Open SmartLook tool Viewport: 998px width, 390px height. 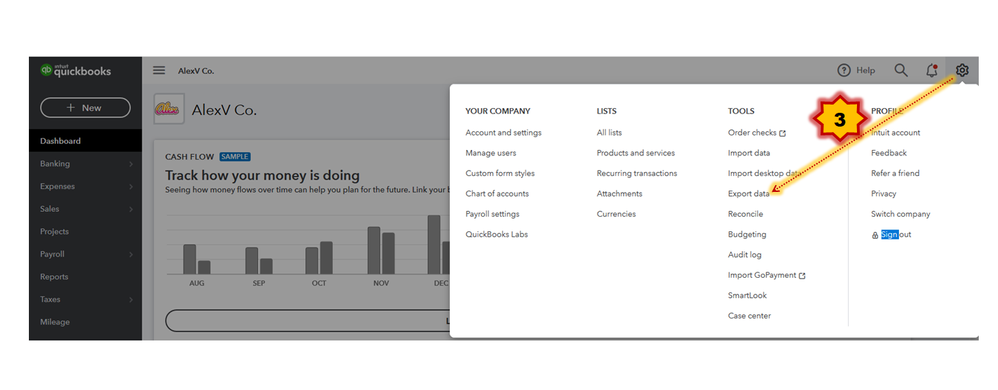(747, 295)
